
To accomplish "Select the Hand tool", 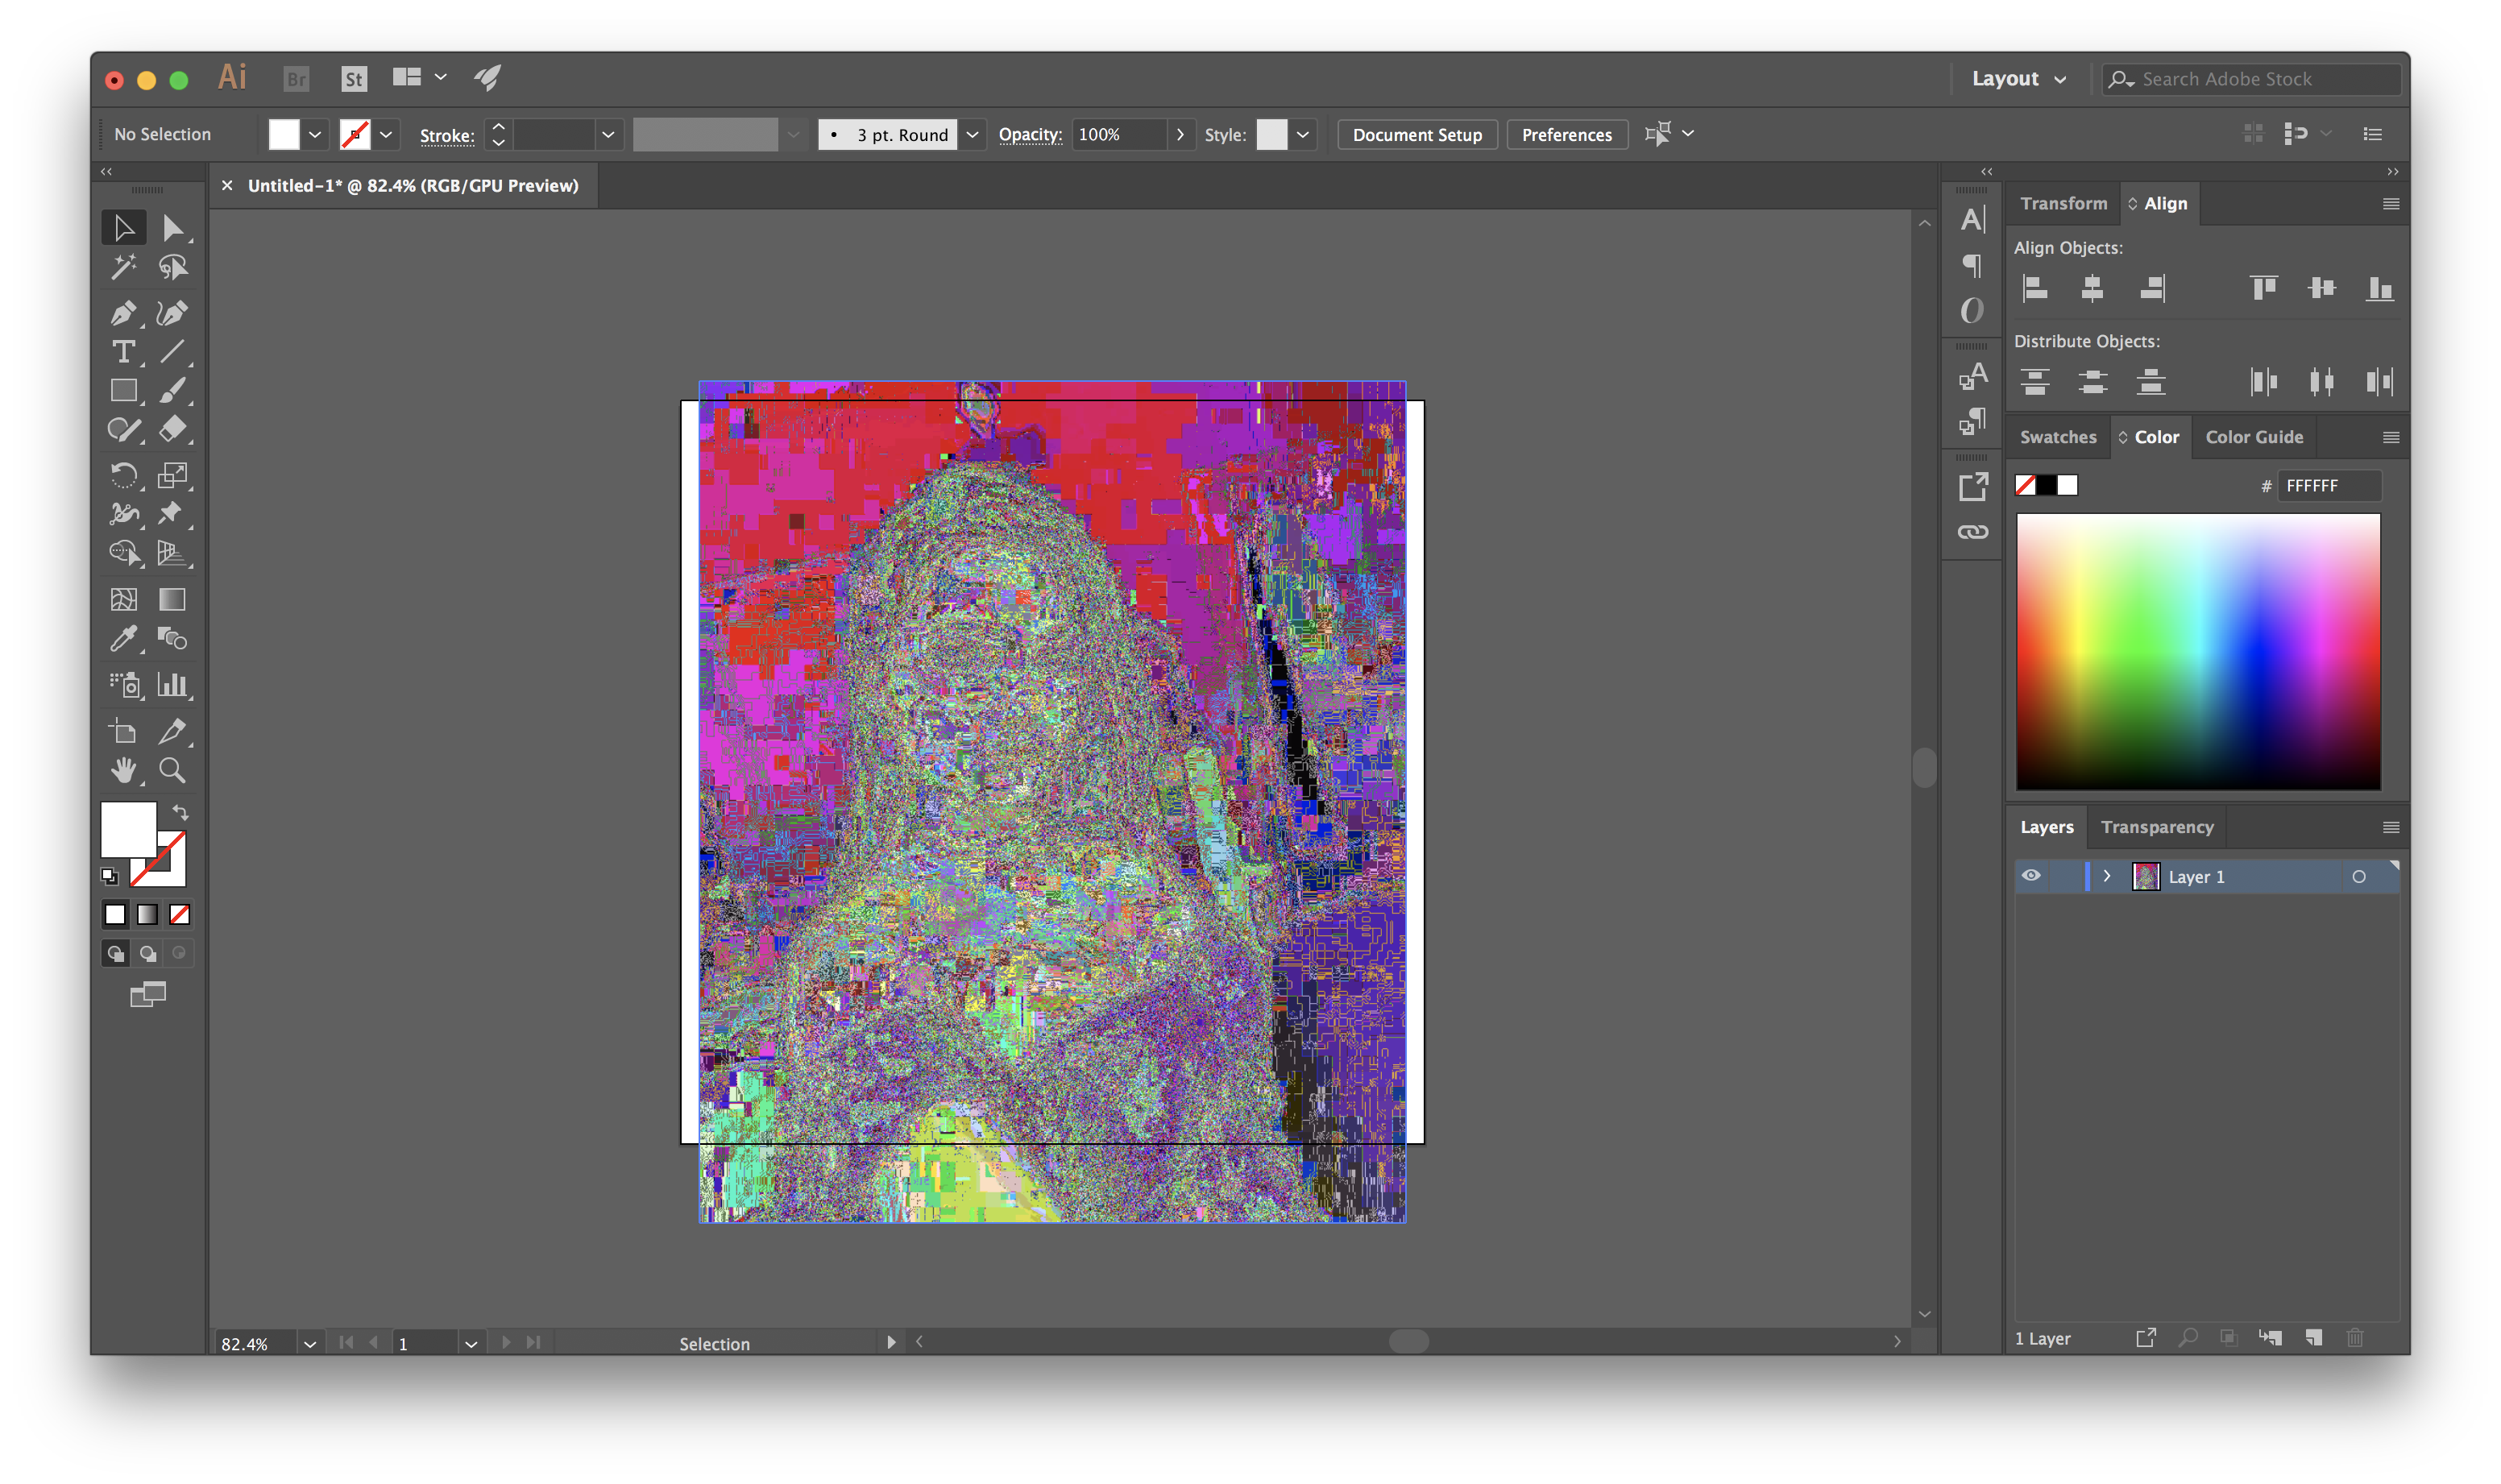I will click(x=123, y=770).
